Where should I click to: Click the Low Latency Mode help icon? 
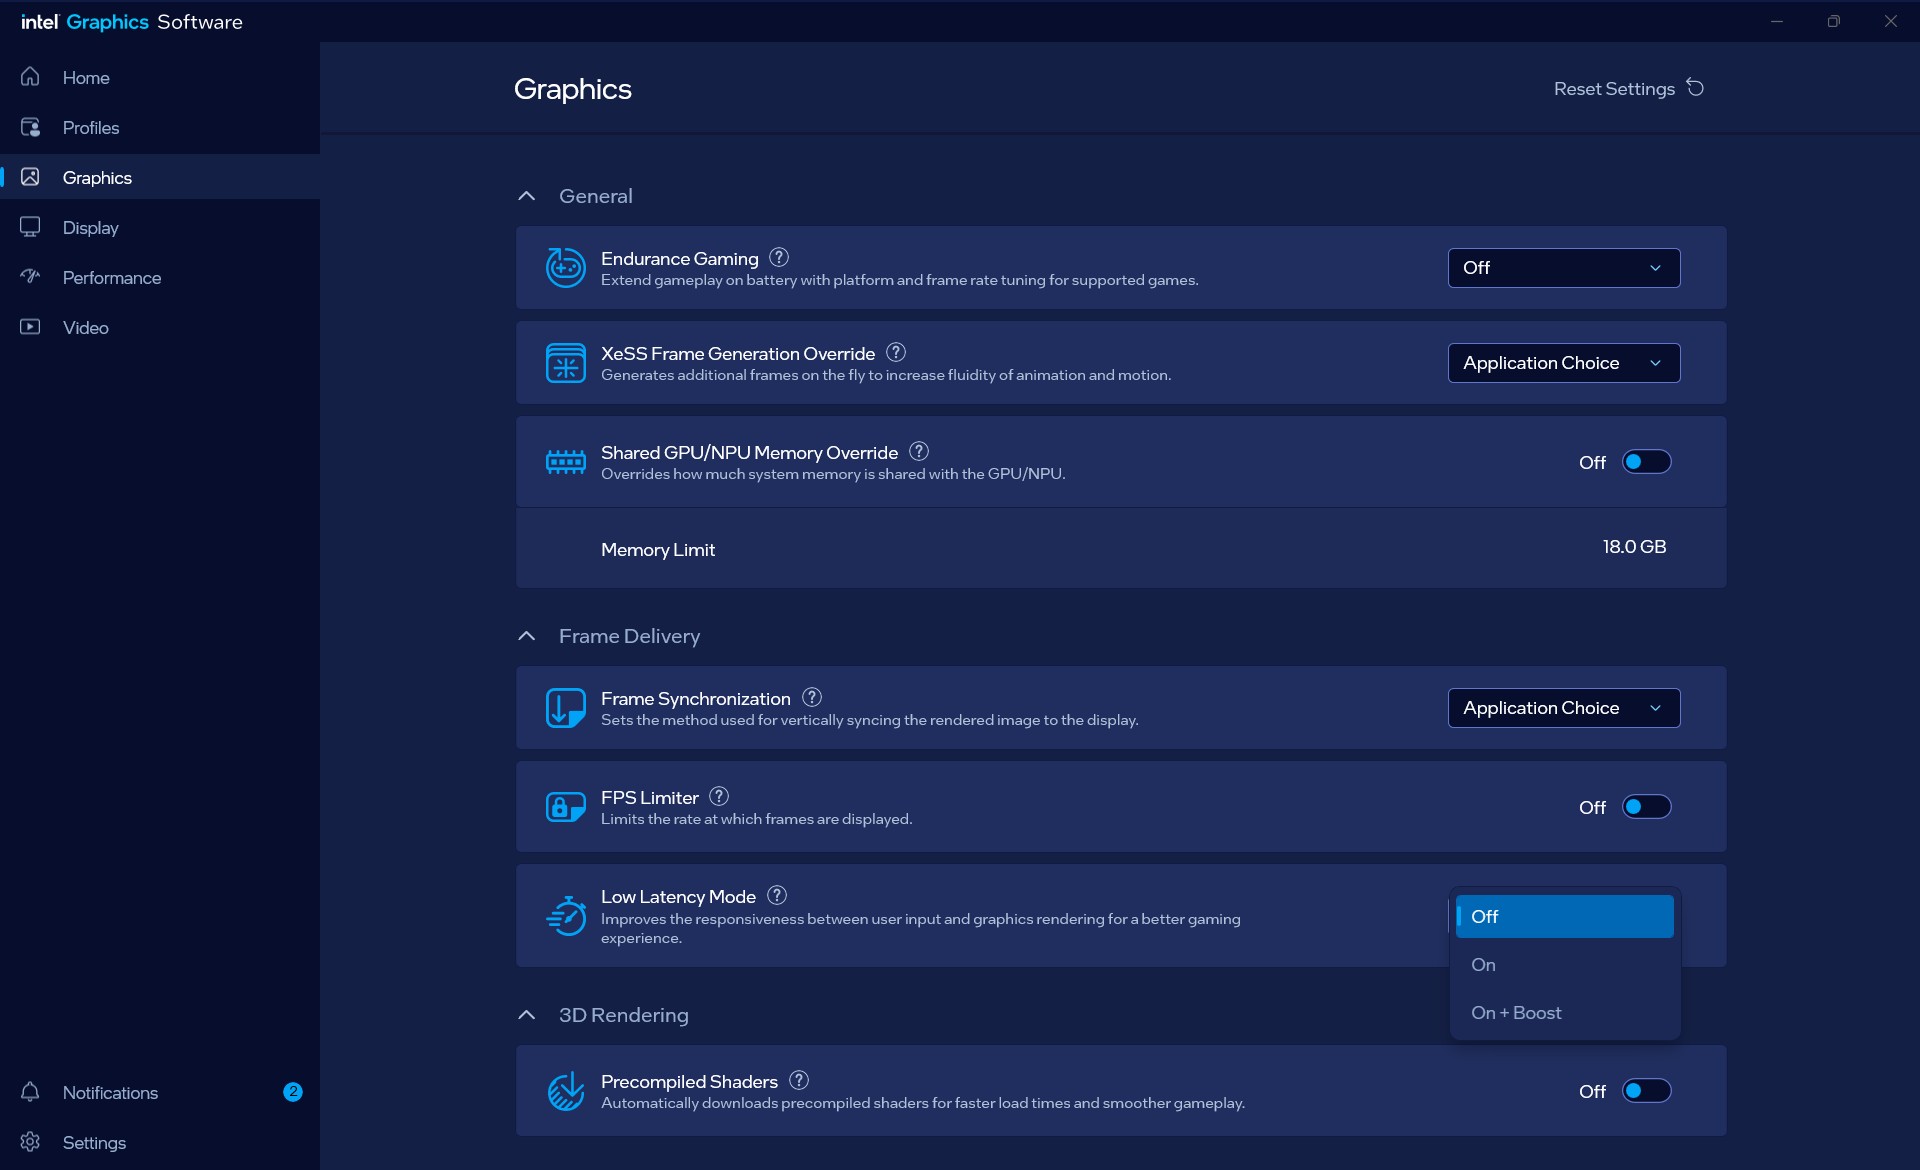pyautogui.click(x=777, y=895)
